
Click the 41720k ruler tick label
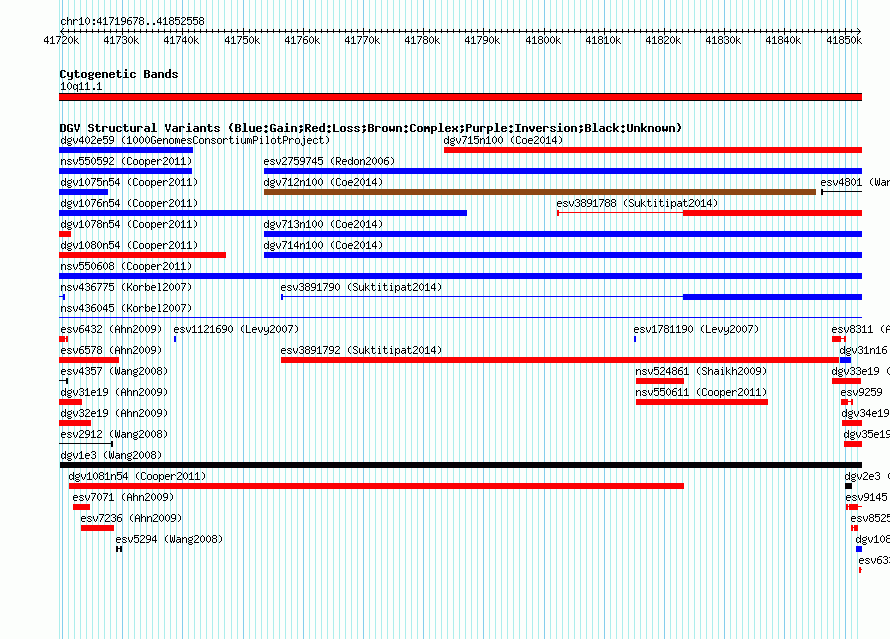(61, 40)
